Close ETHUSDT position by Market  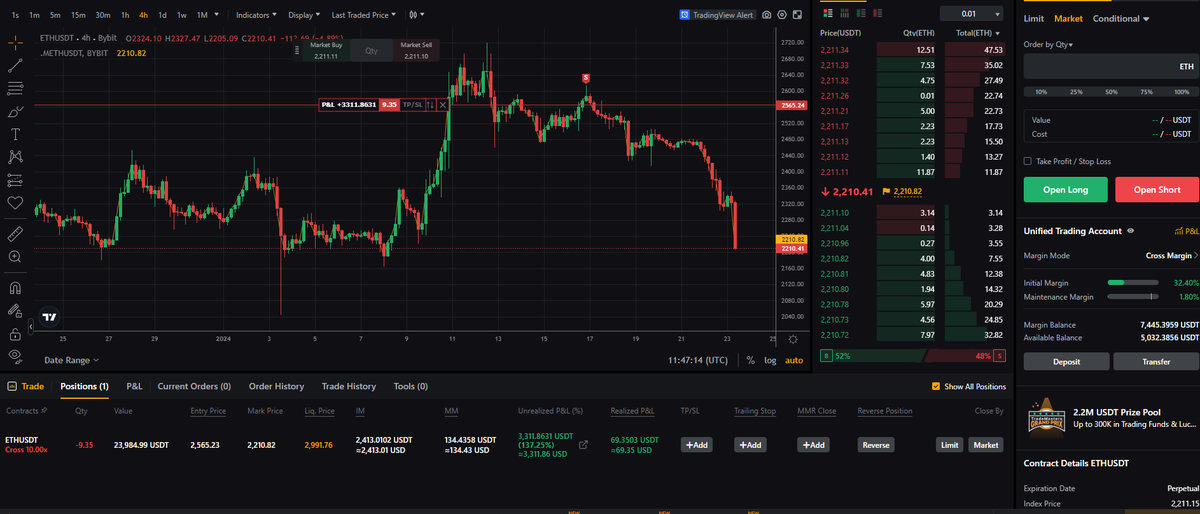coord(986,444)
